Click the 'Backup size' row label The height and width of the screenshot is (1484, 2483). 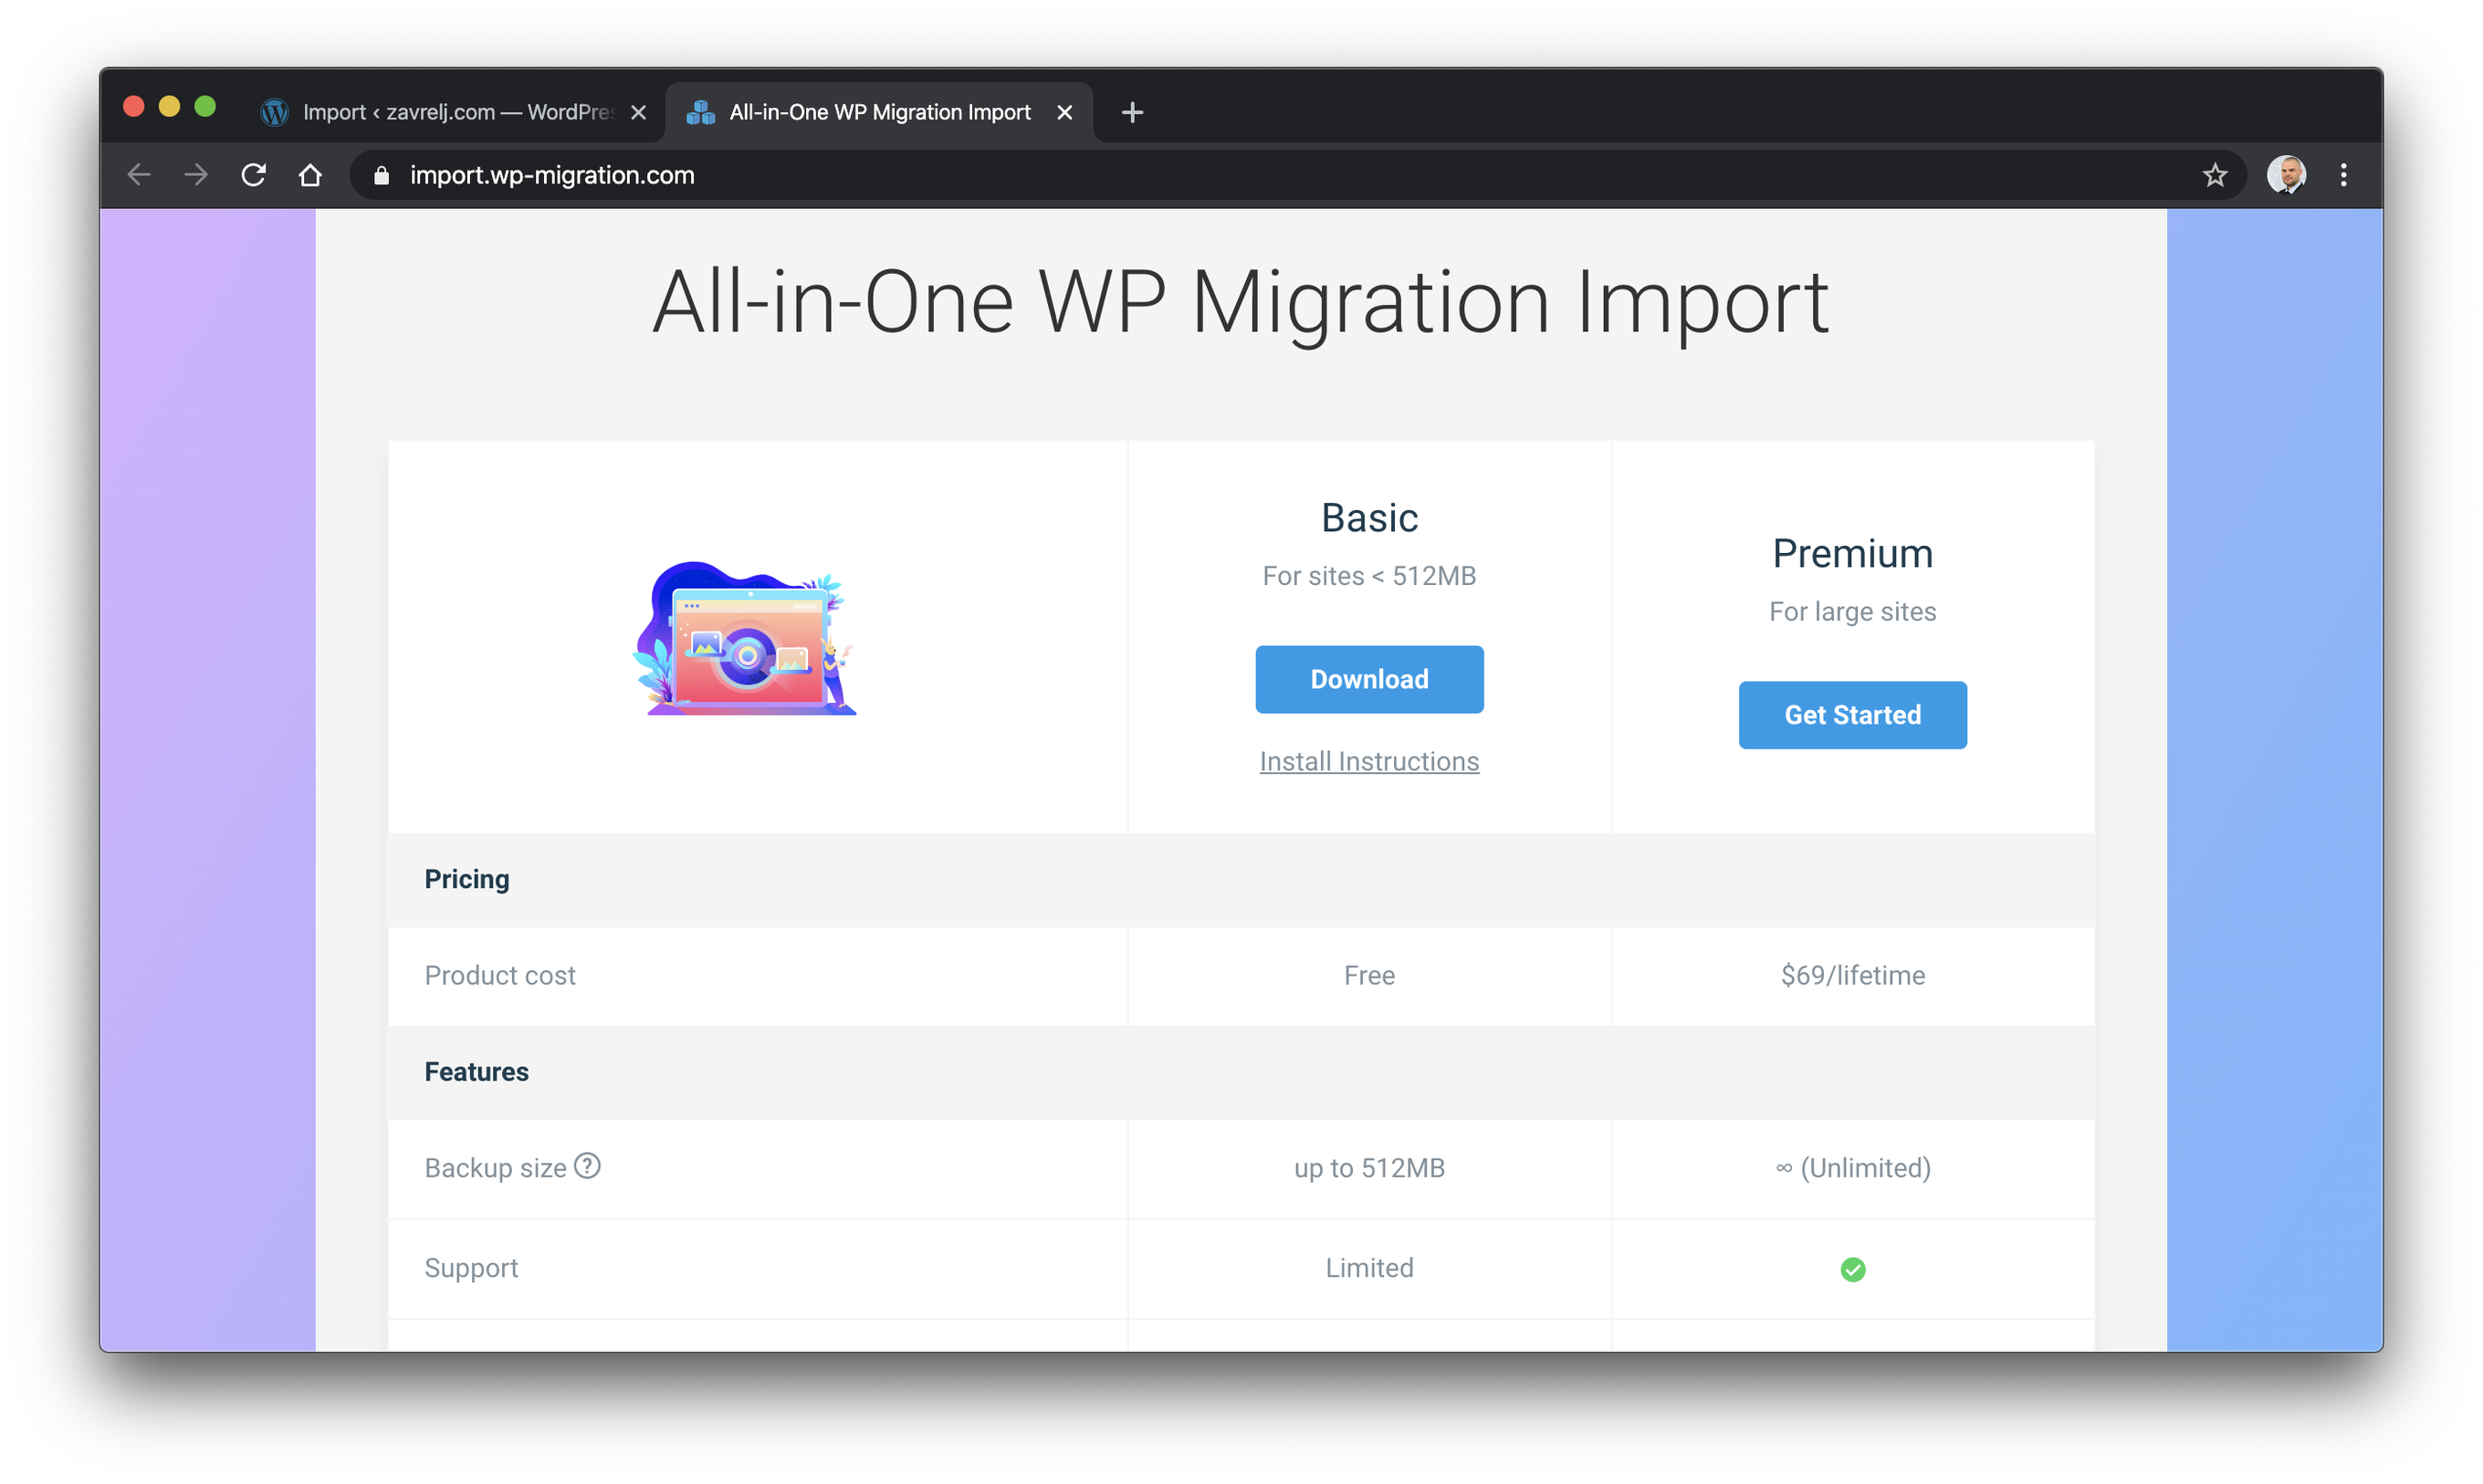[x=495, y=1168]
